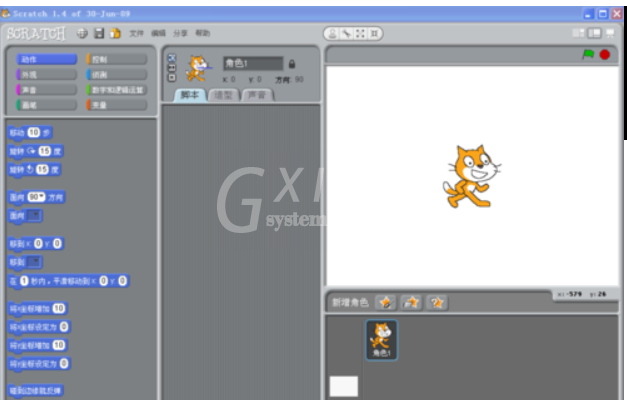Click the seconds value in glide block
The width and height of the screenshot is (627, 400).
[24, 281]
